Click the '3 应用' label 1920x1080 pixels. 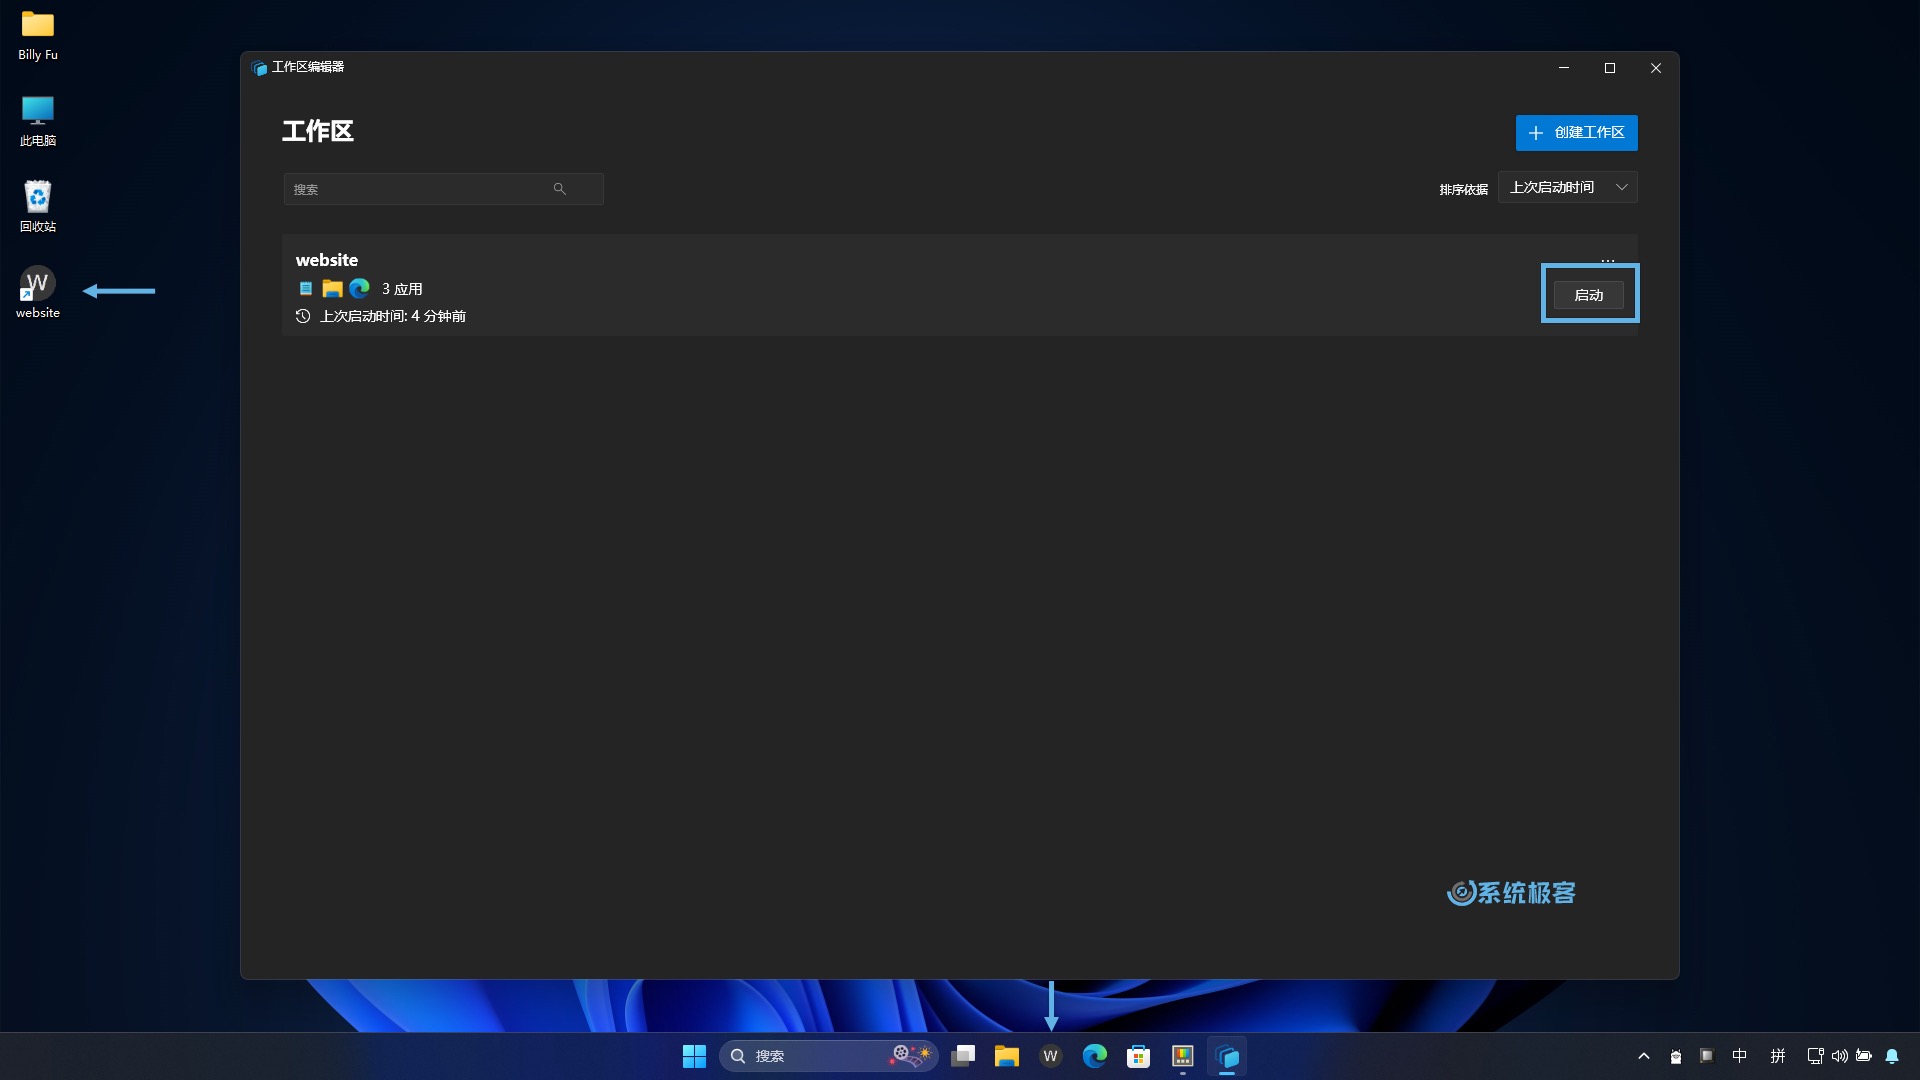click(402, 289)
